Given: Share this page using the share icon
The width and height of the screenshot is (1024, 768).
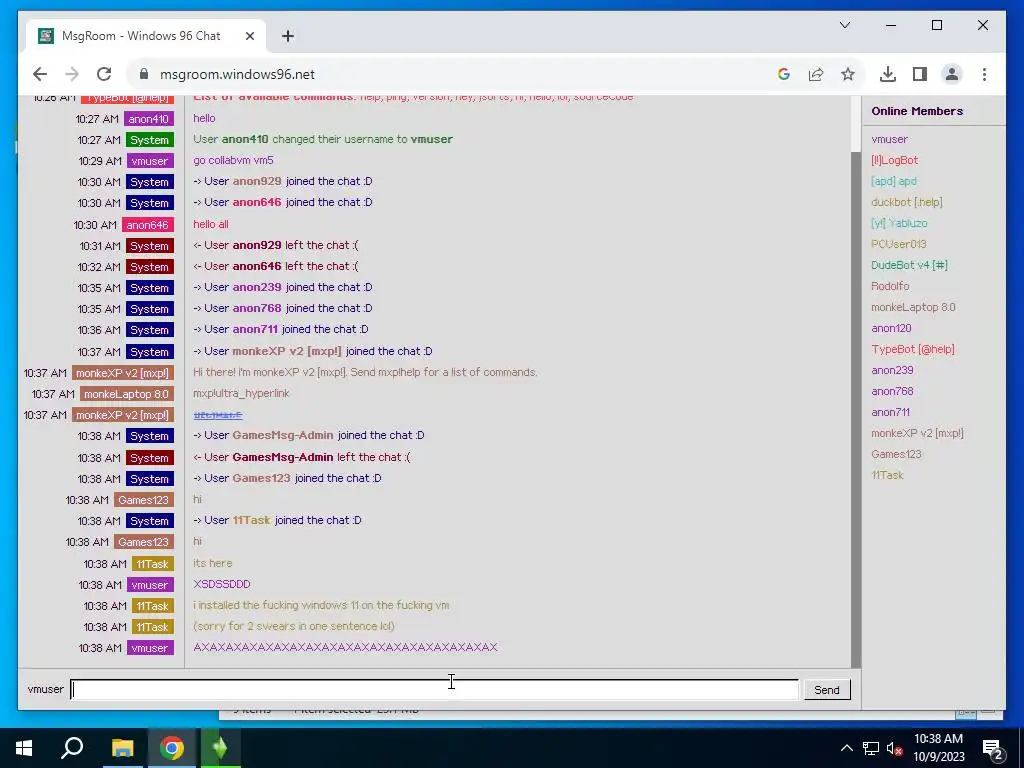Looking at the screenshot, I should click(816, 74).
